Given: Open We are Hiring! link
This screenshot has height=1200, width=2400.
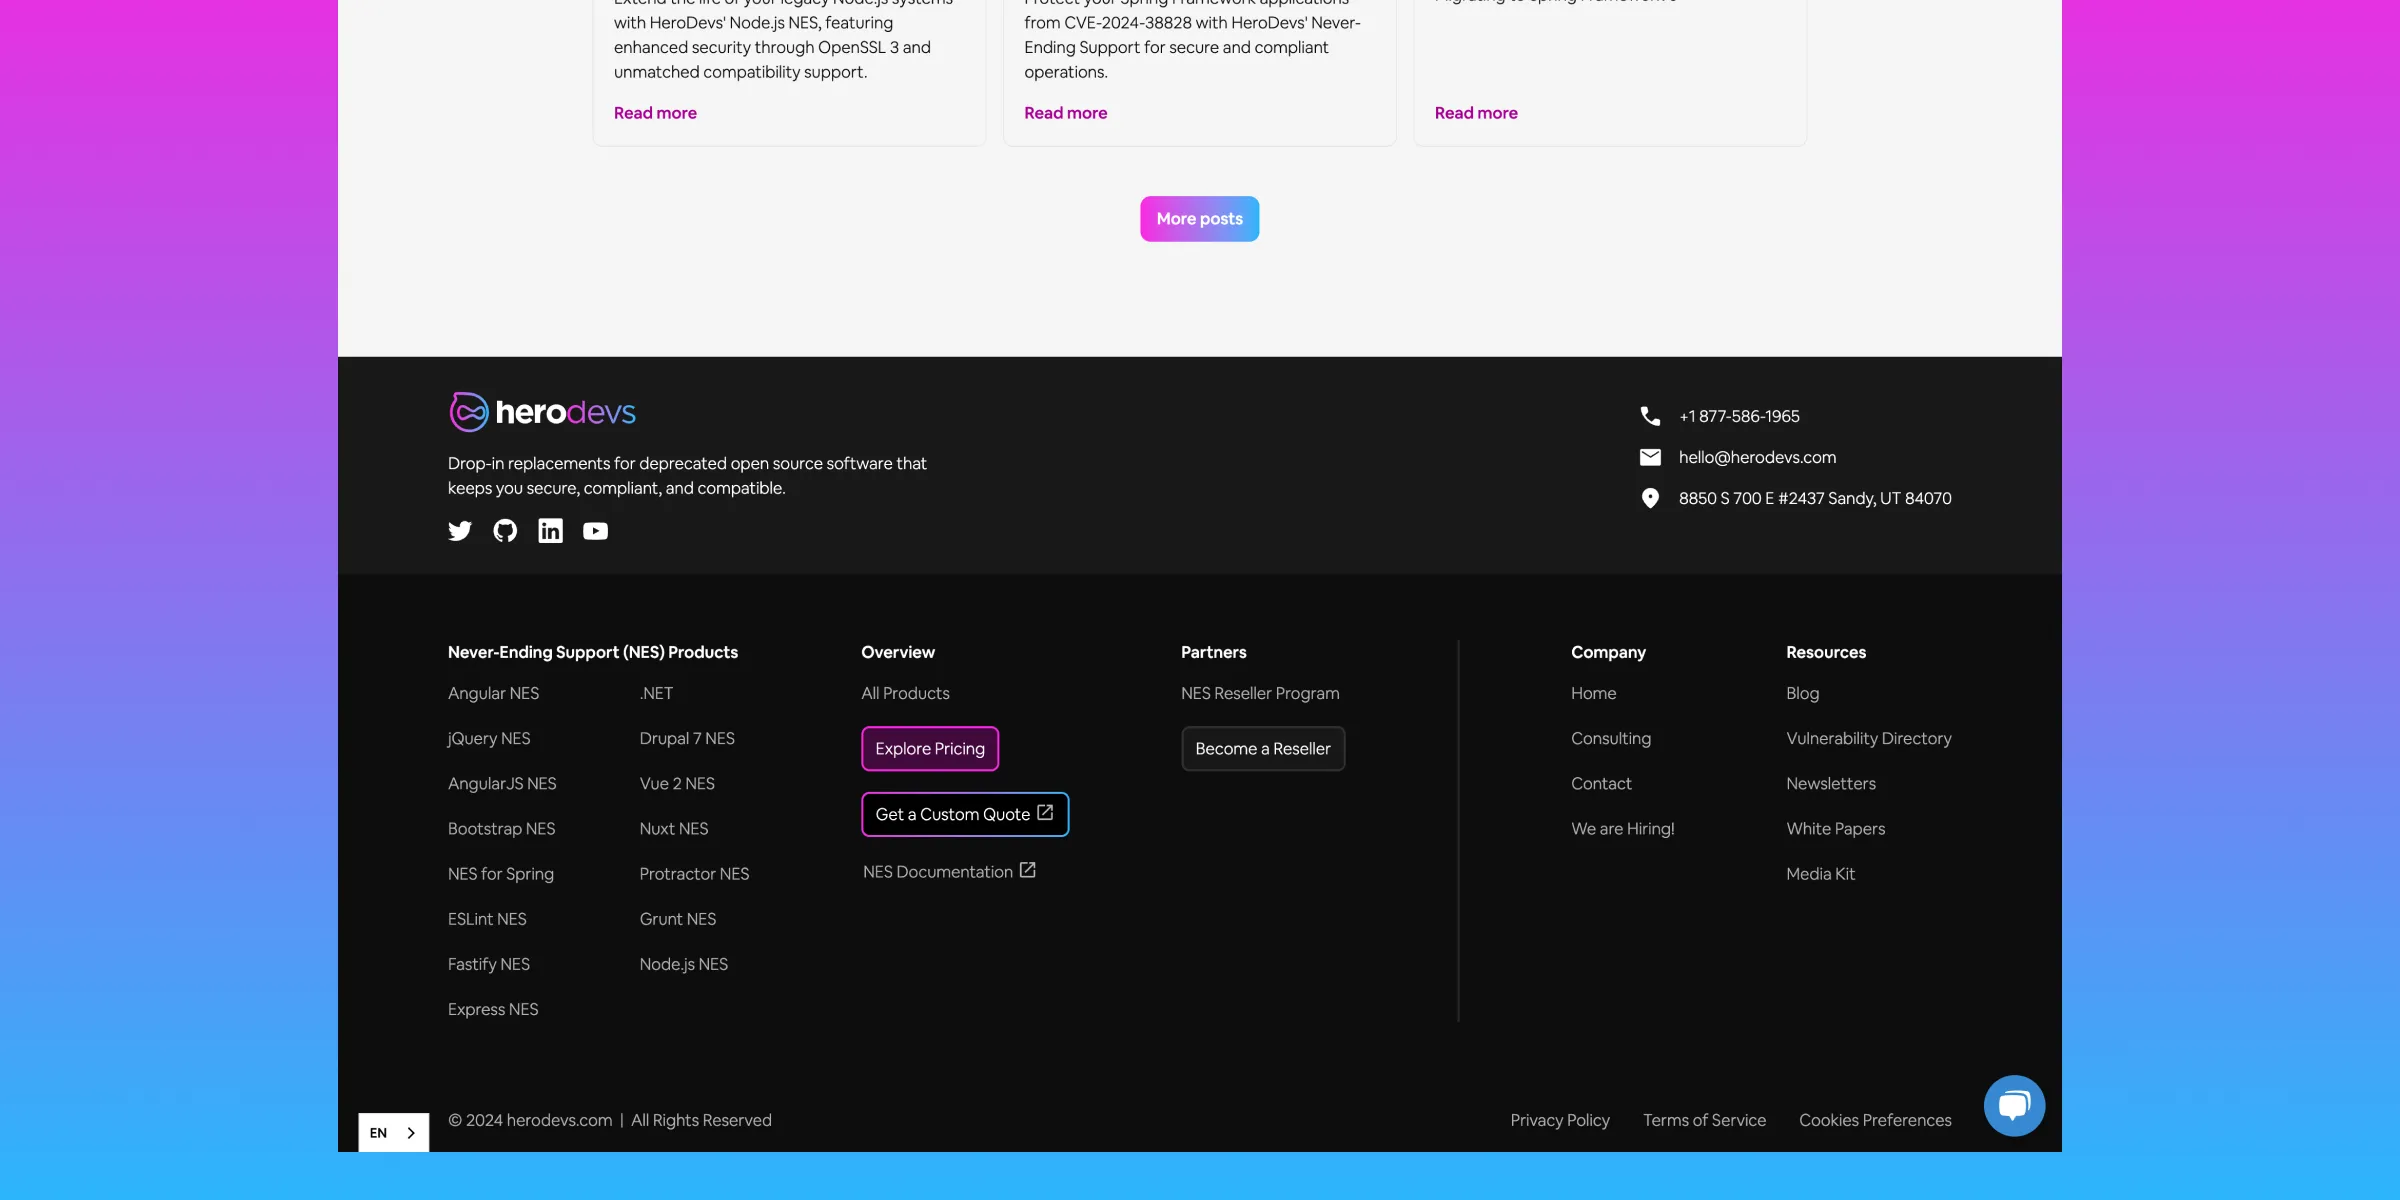Looking at the screenshot, I should point(1622,828).
